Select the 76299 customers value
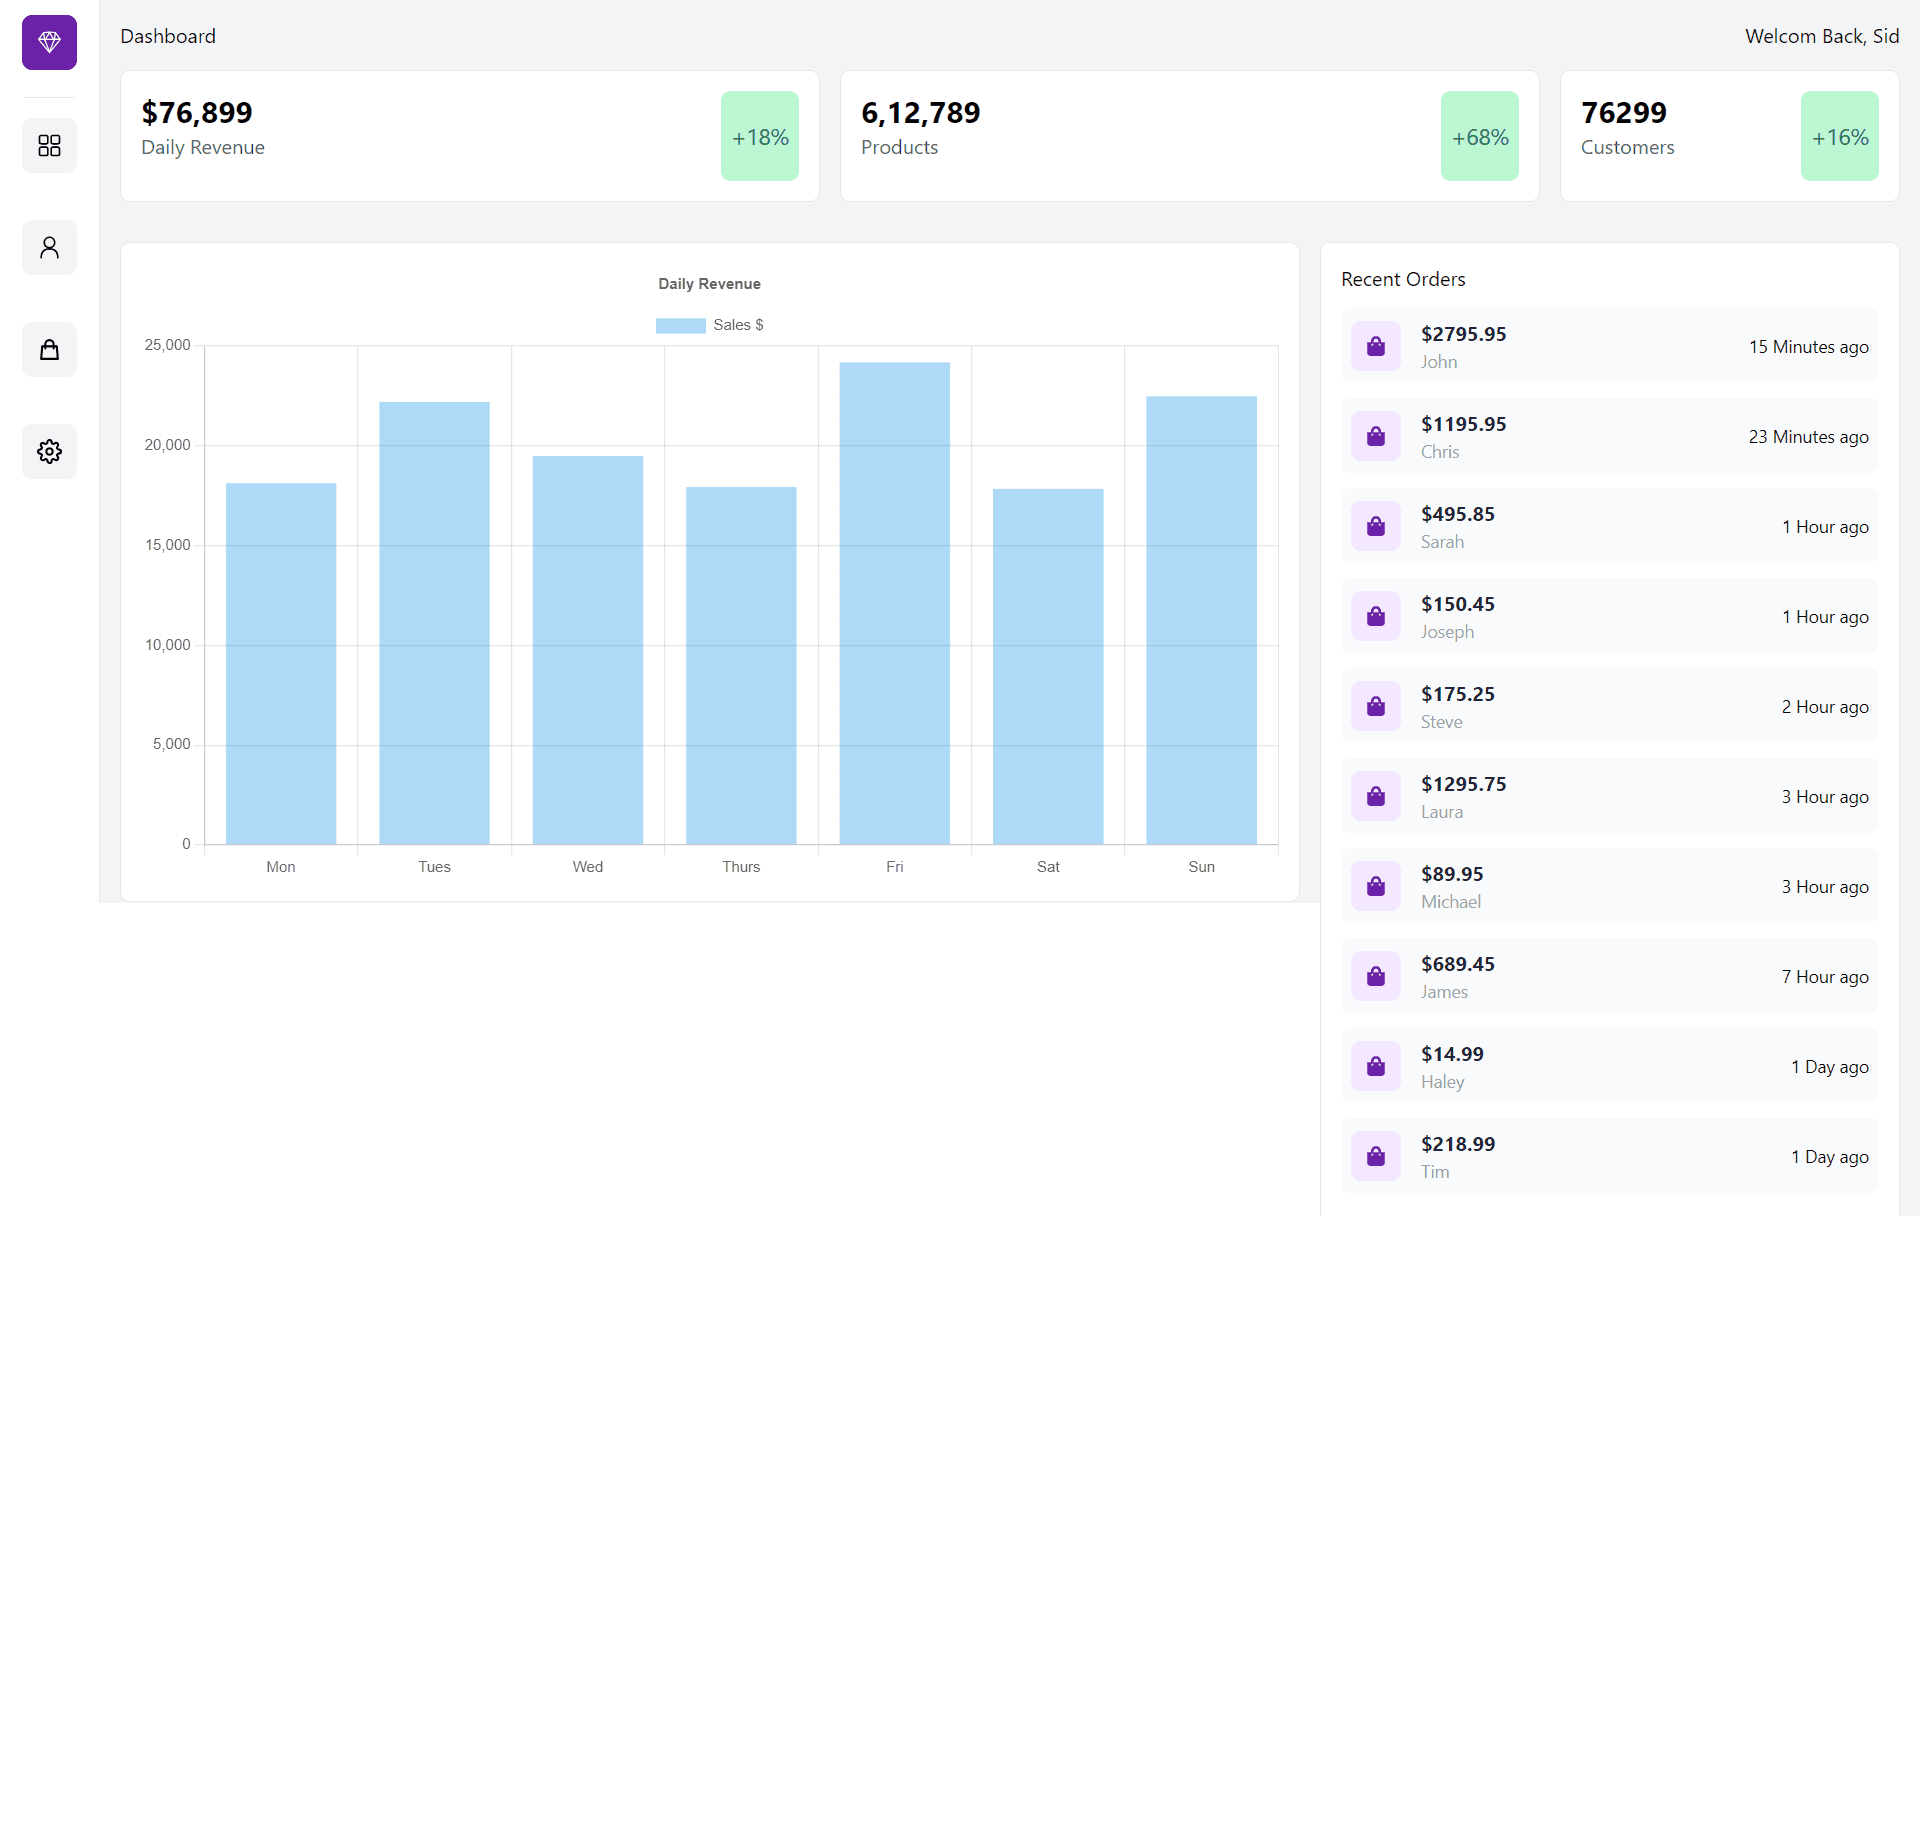The width and height of the screenshot is (1920, 1823). 1624,113
